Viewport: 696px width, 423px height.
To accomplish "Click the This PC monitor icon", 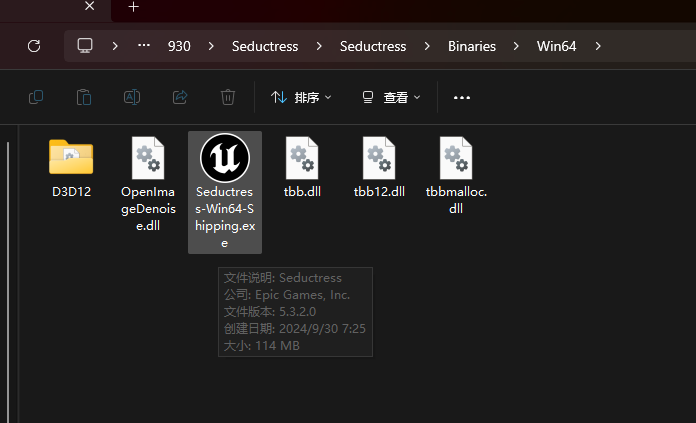I will coord(85,46).
